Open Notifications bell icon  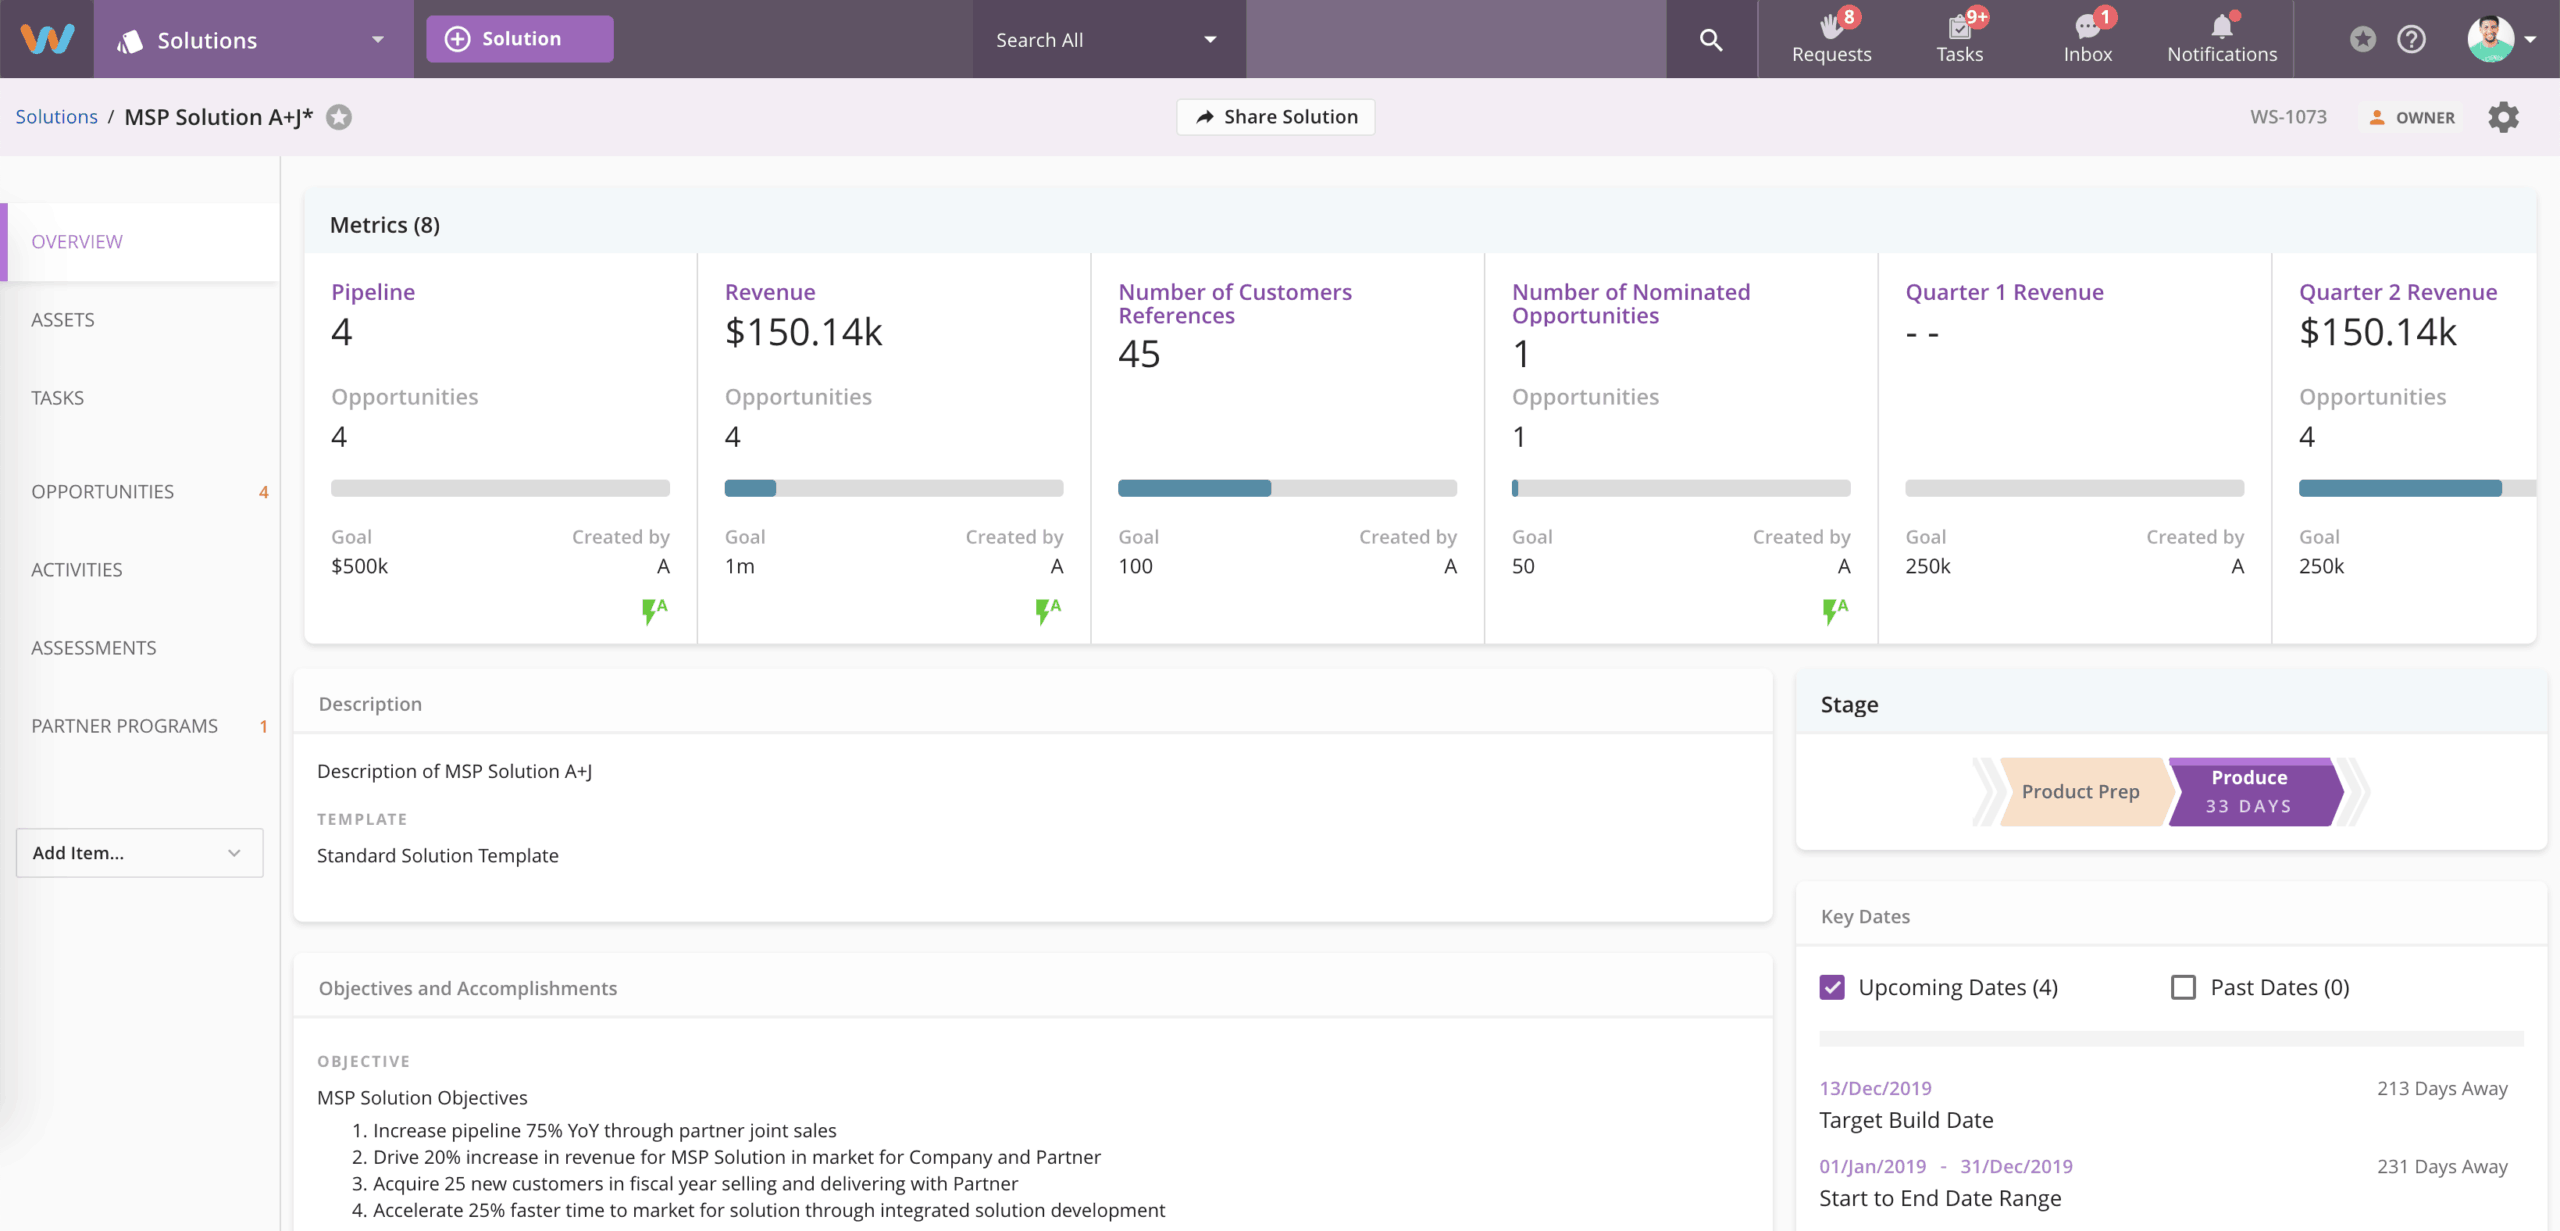pos(2221,27)
